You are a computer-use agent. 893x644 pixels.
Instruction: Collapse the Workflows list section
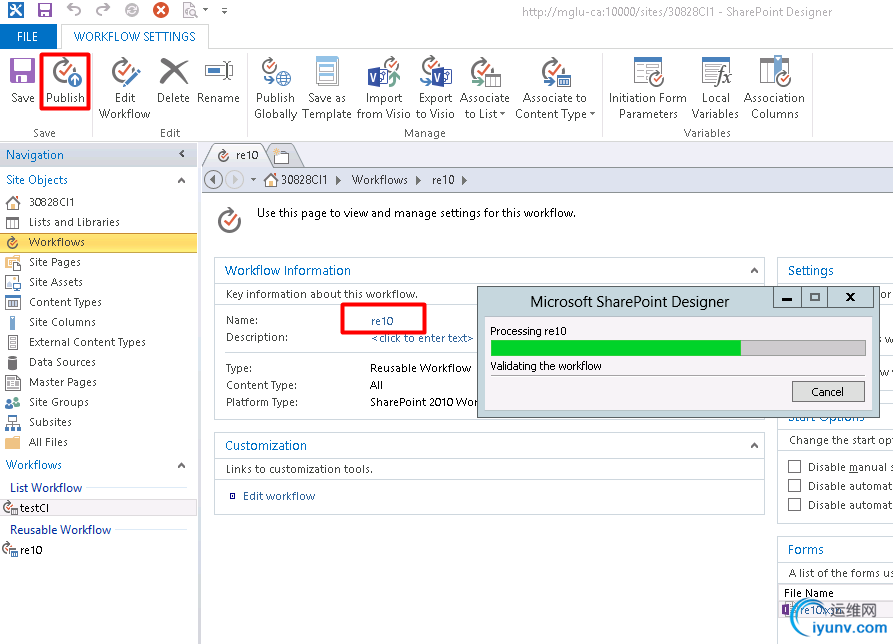[182, 465]
